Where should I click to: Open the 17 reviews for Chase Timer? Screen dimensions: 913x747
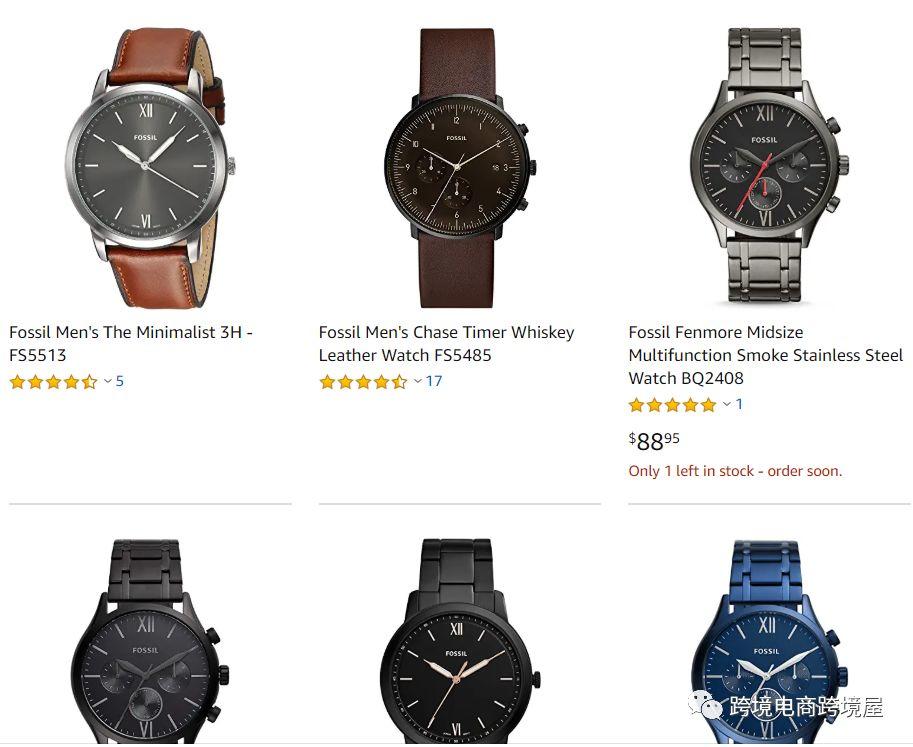(434, 381)
